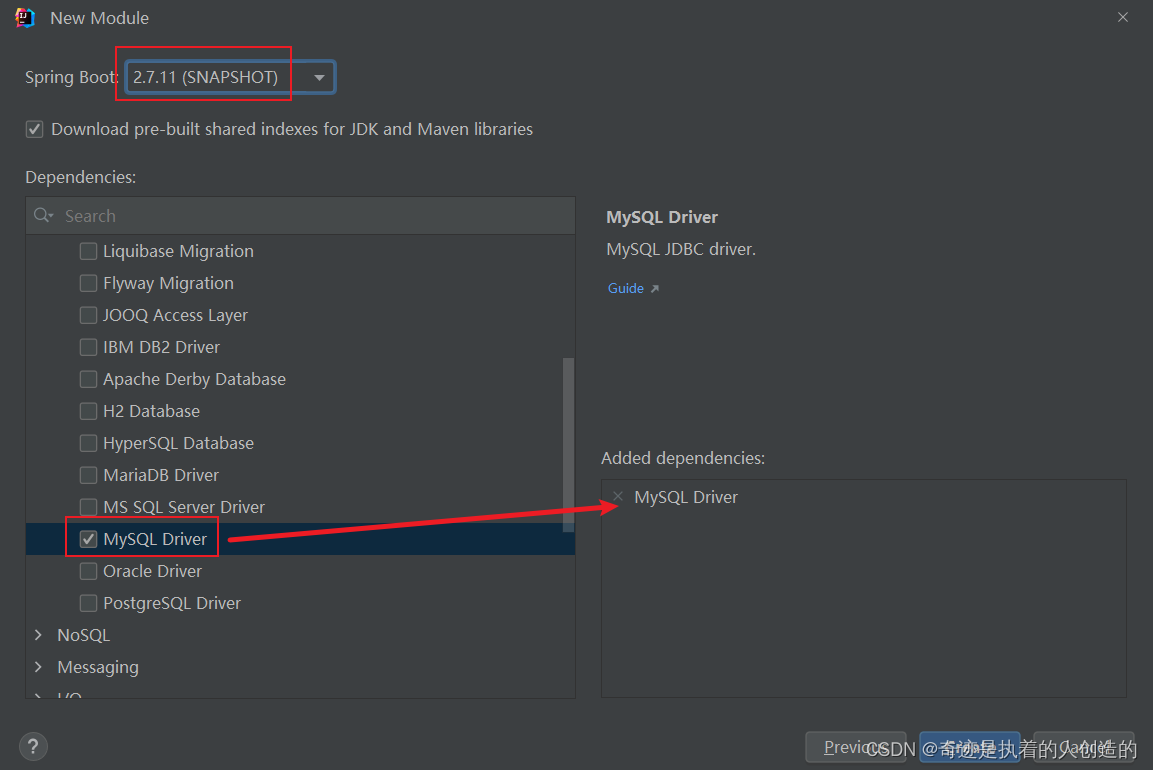Viewport: 1153px width, 770px height.
Task: Select the Messaging category label
Action: coord(98,667)
